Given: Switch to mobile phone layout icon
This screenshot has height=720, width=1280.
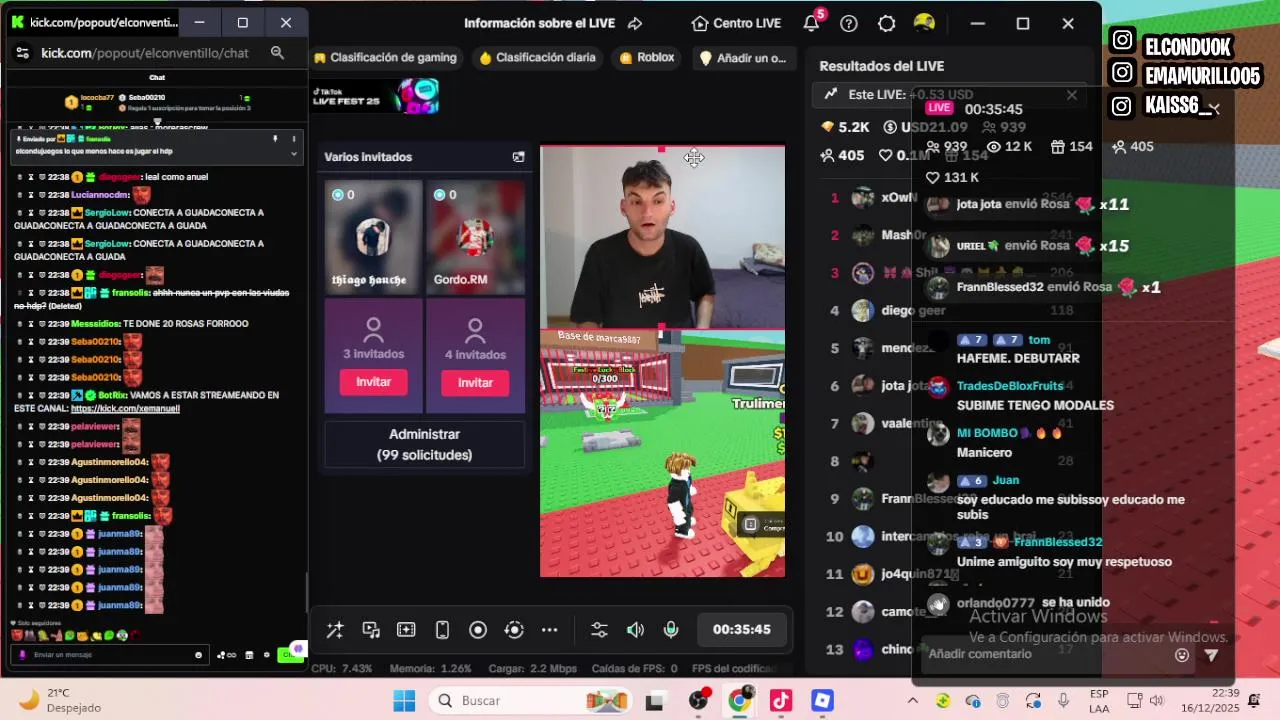Looking at the screenshot, I should tap(442, 630).
